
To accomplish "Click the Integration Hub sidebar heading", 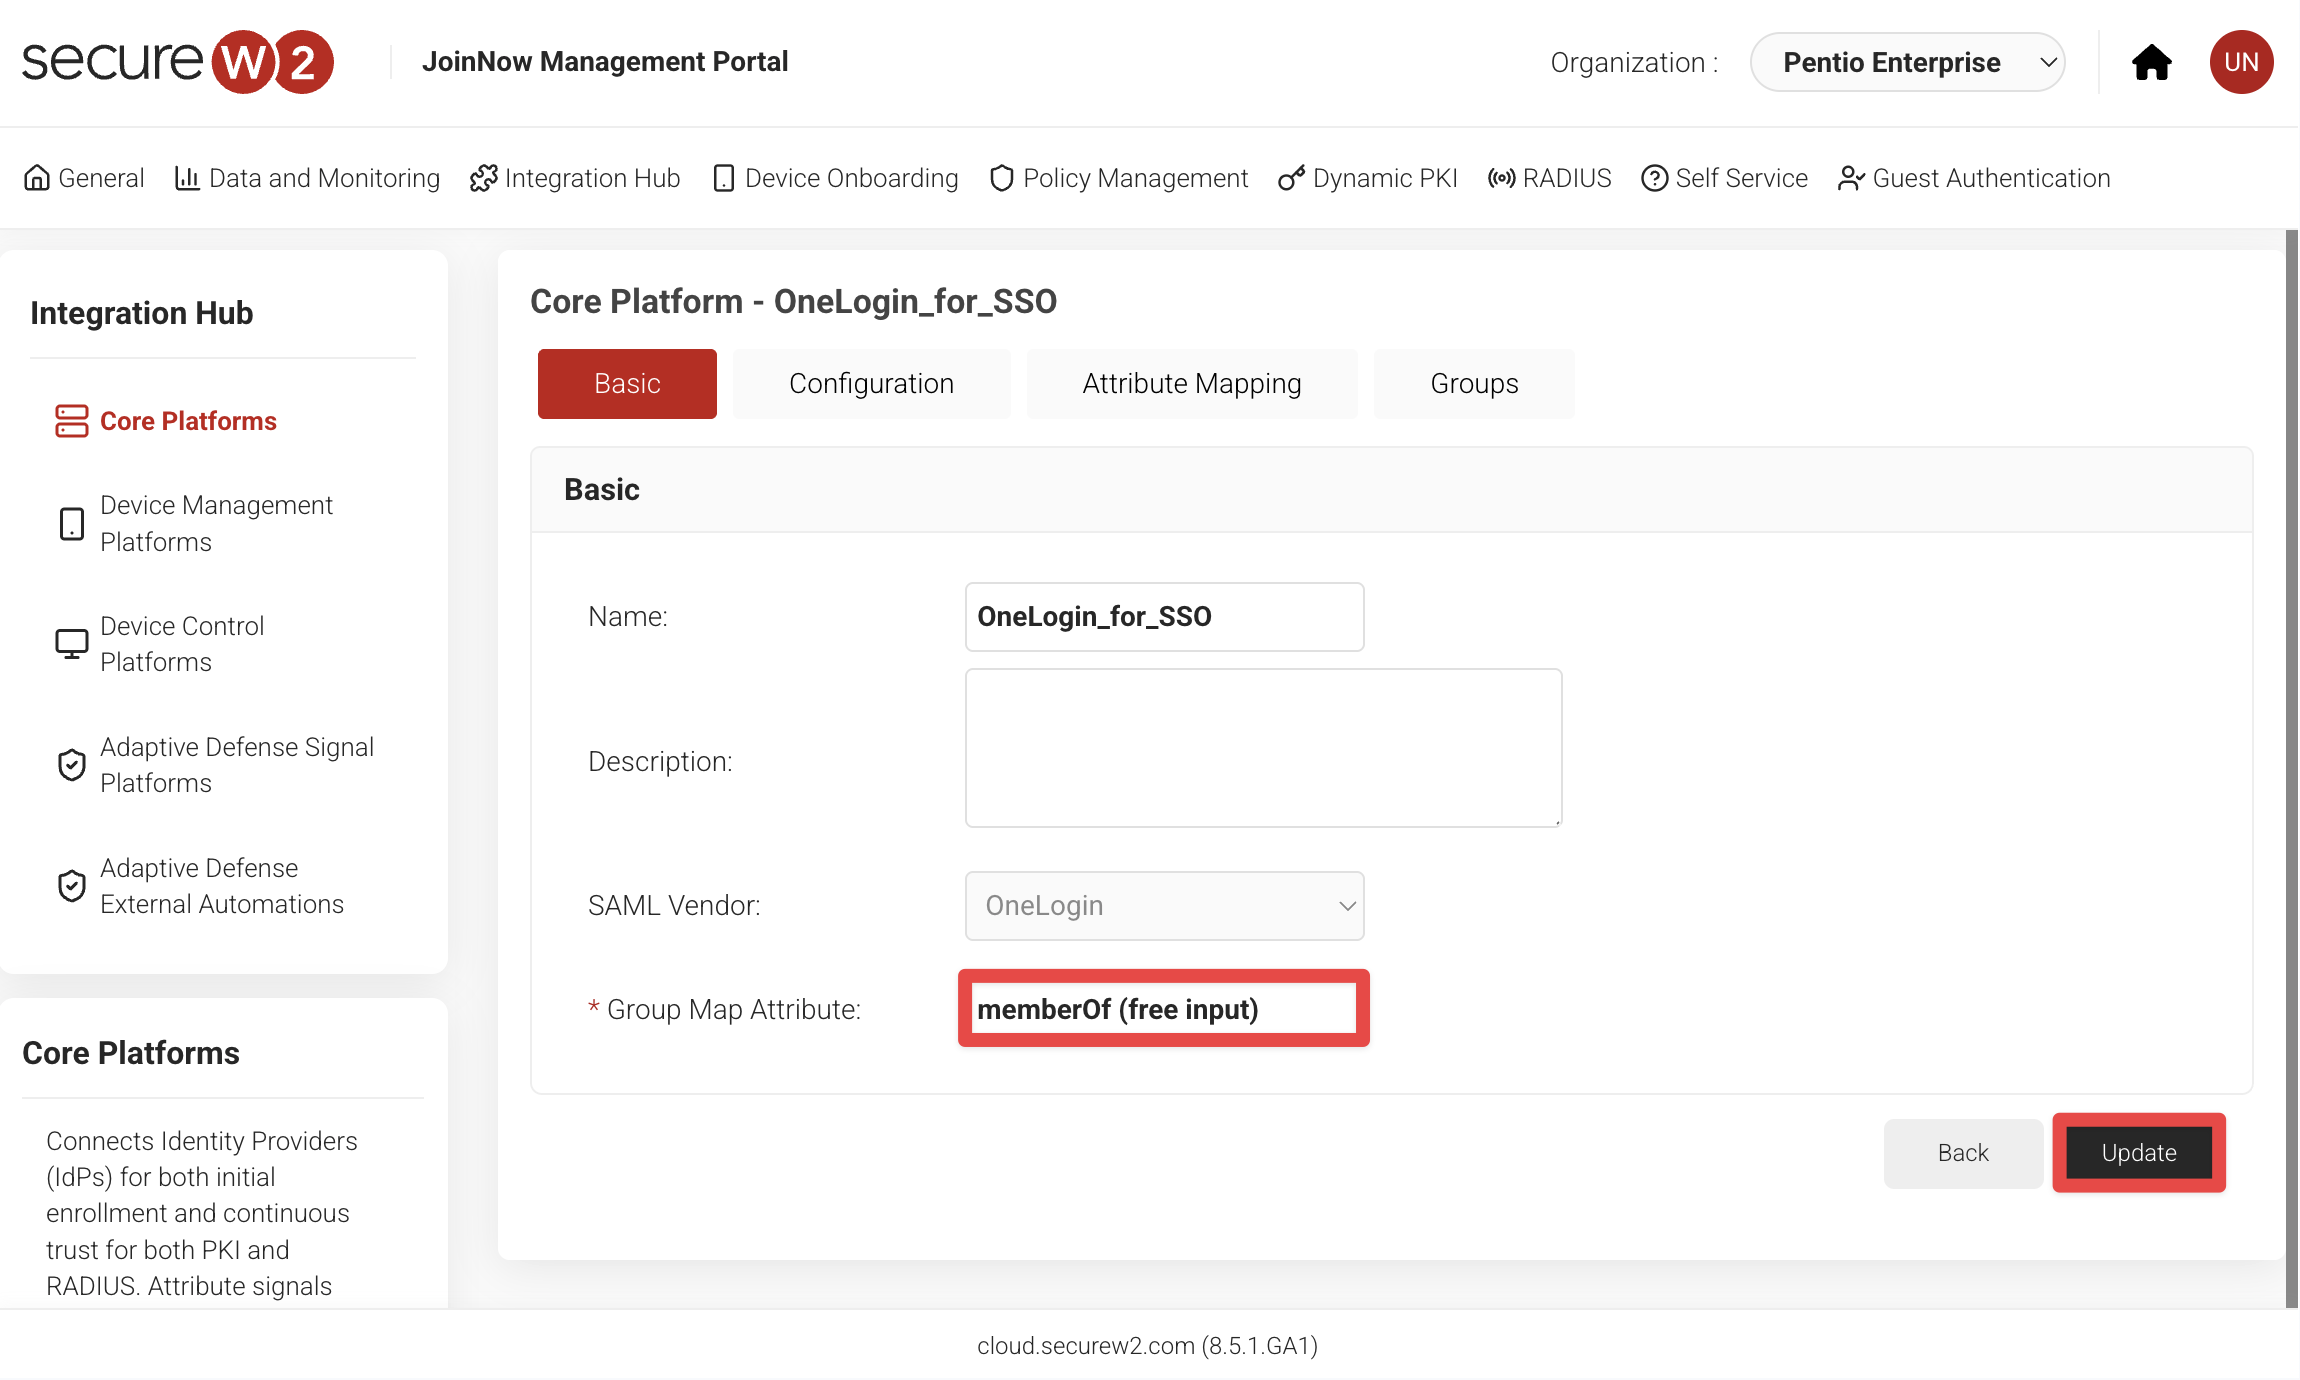I will pos(142,313).
